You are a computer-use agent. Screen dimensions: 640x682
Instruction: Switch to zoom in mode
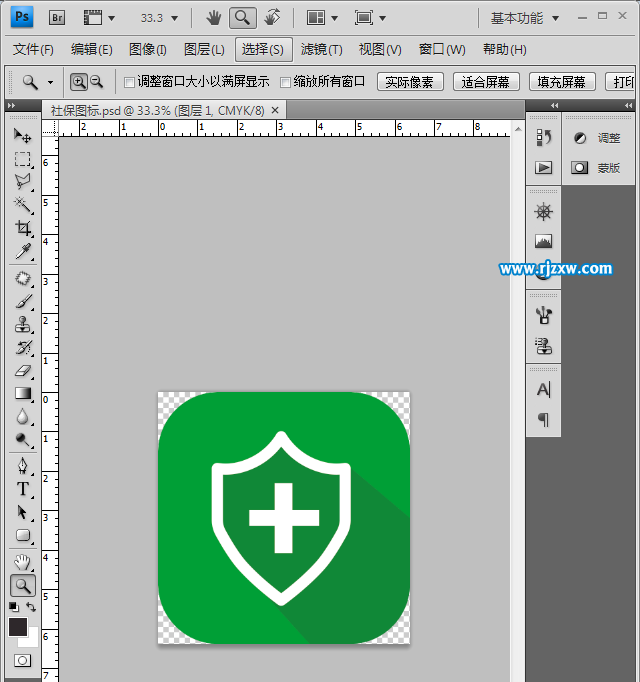[79, 82]
